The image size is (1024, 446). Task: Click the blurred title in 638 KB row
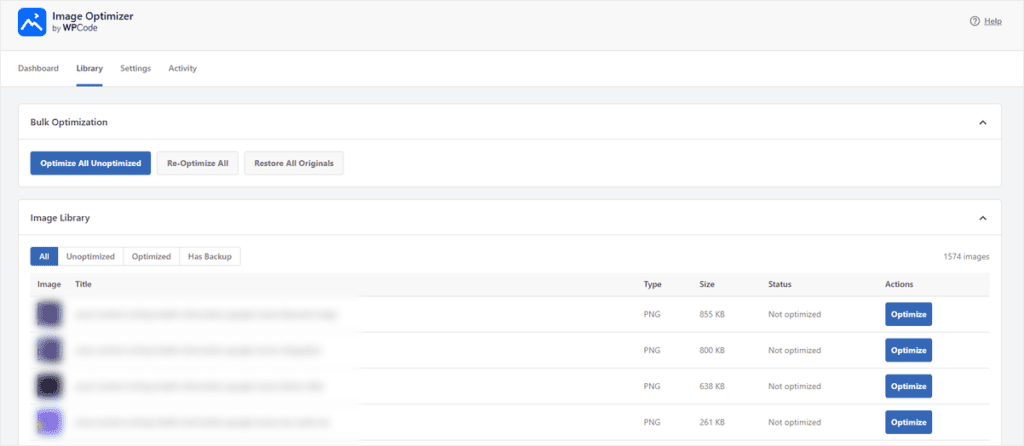point(199,386)
